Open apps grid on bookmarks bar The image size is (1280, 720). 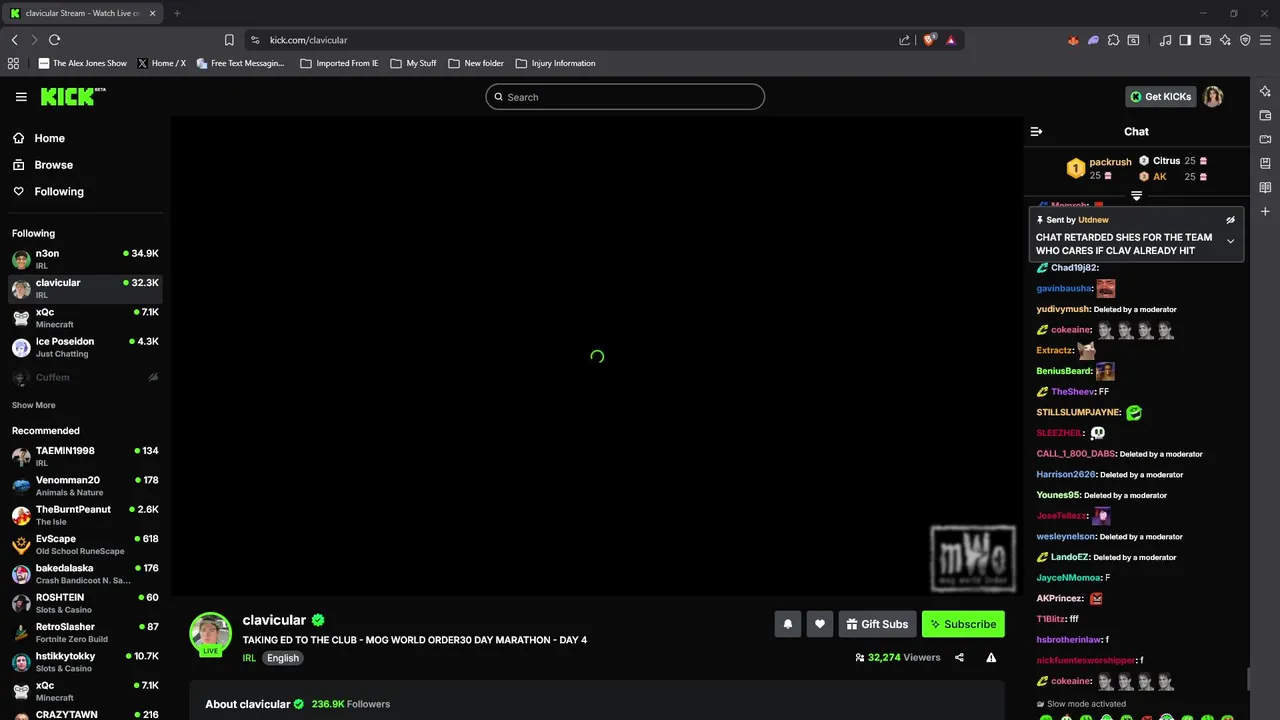pyautogui.click(x=13, y=63)
